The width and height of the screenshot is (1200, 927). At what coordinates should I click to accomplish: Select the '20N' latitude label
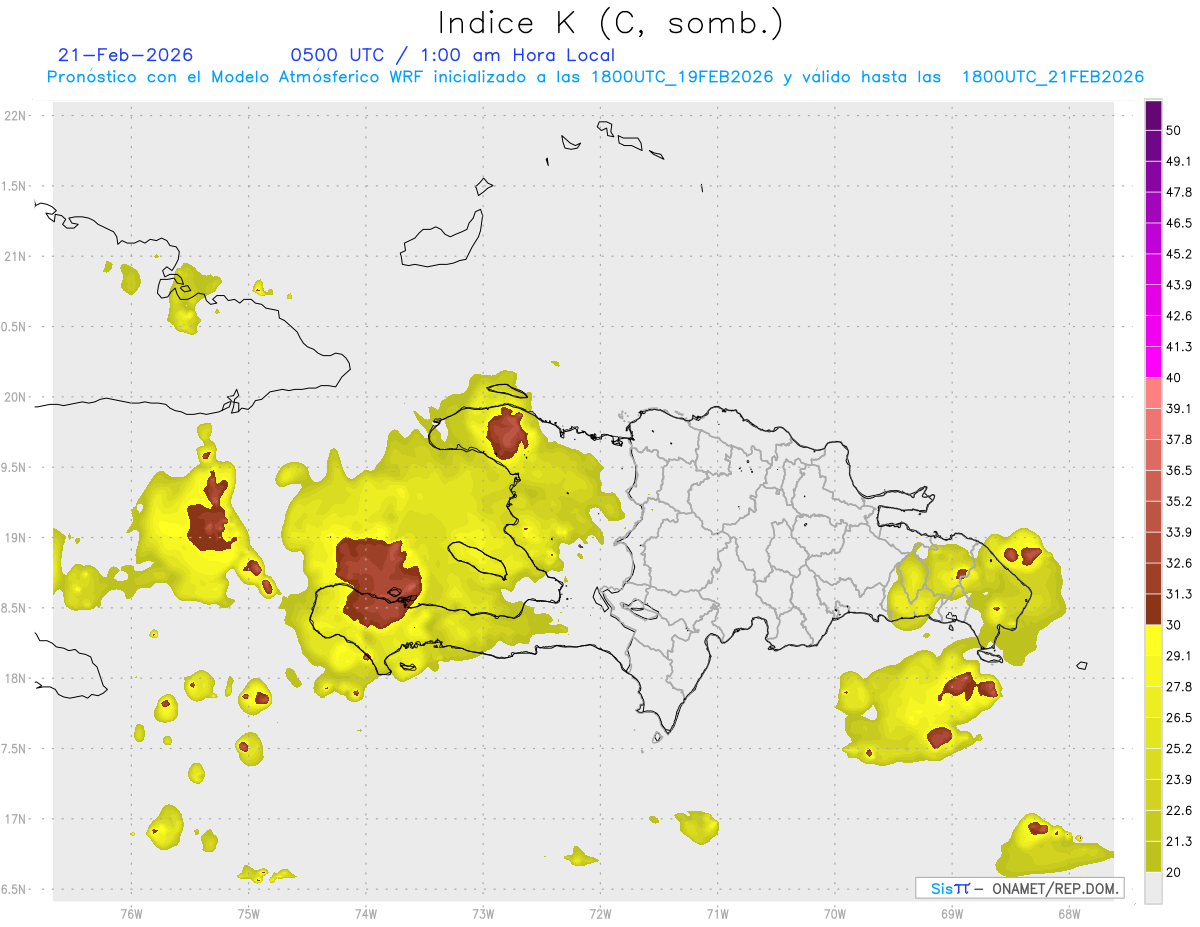pyautogui.click(x=16, y=397)
